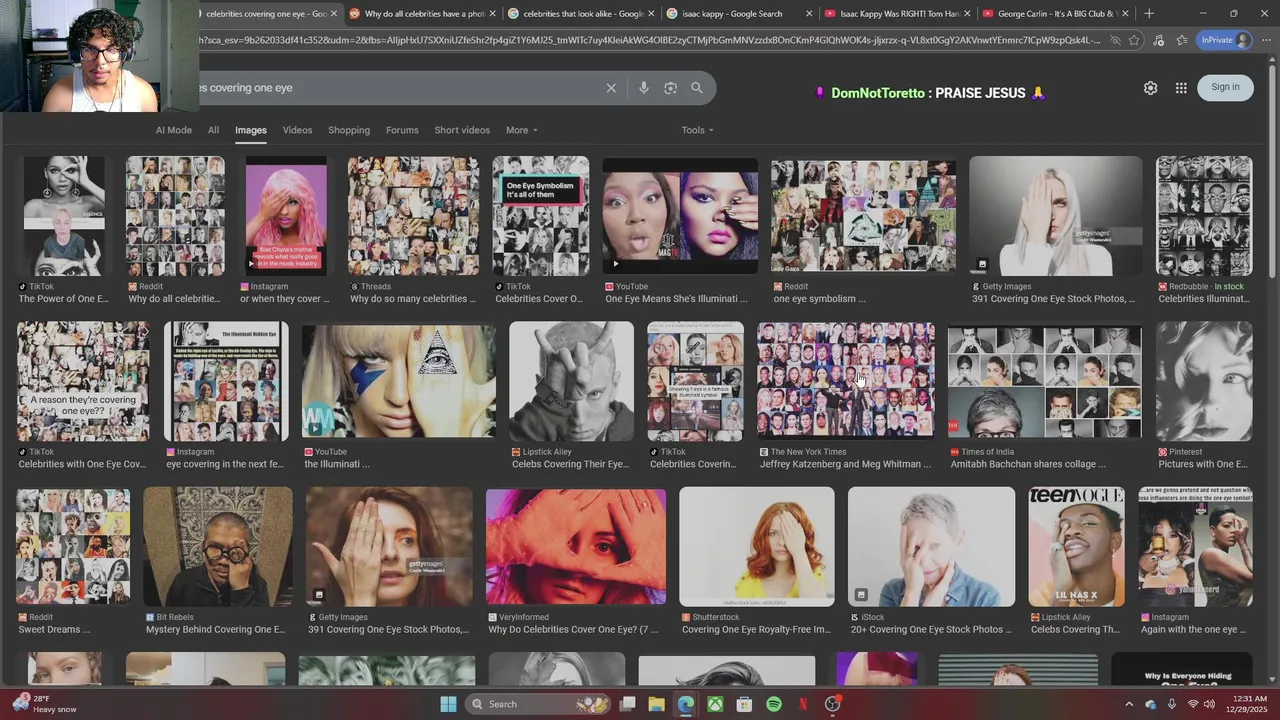Viewport: 1280px width, 720px height.
Task: Open 'One Eye Symbolism It's all of them' thumbnail
Action: click(x=541, y=216)
